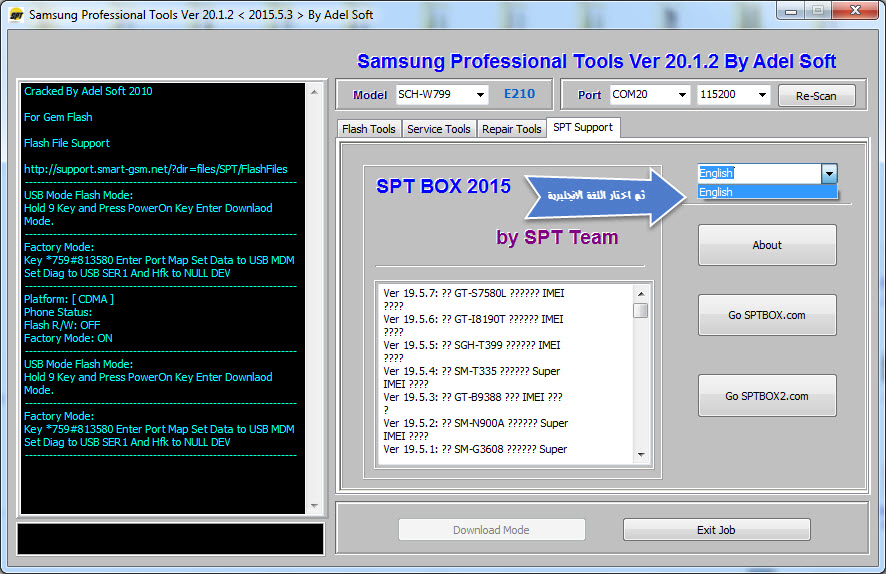Viewport: 886px width, 574px height.
Task: Click the Exit Job button
Action: (716, 530)
